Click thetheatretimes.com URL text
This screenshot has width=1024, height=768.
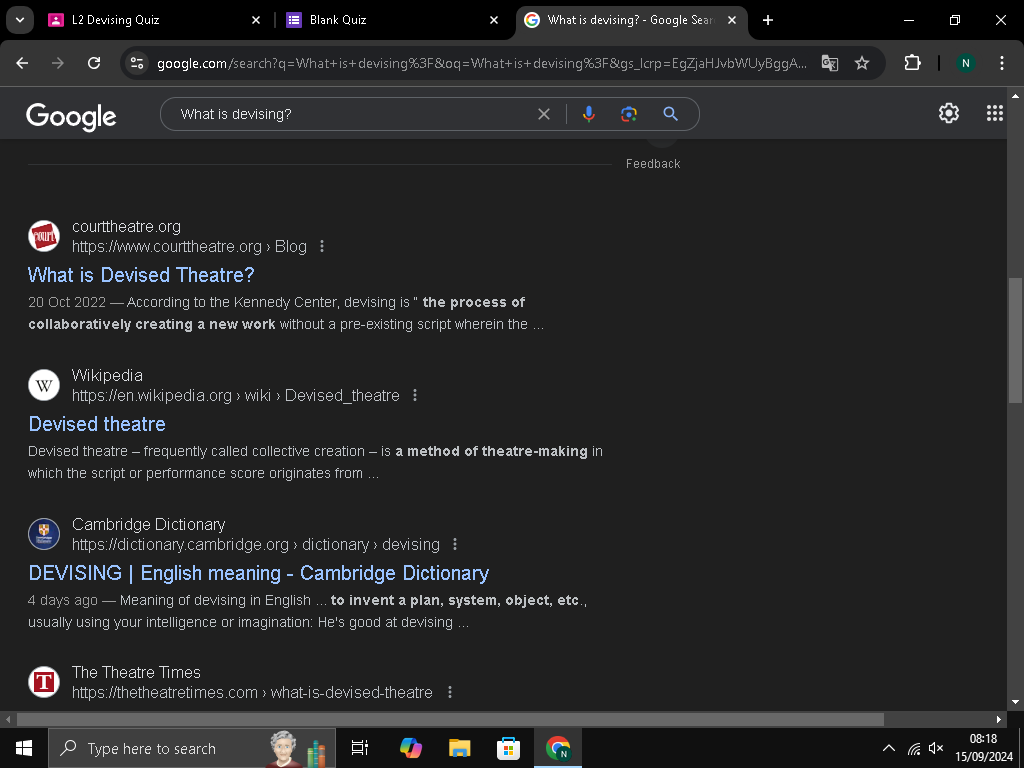pos(252,692)
